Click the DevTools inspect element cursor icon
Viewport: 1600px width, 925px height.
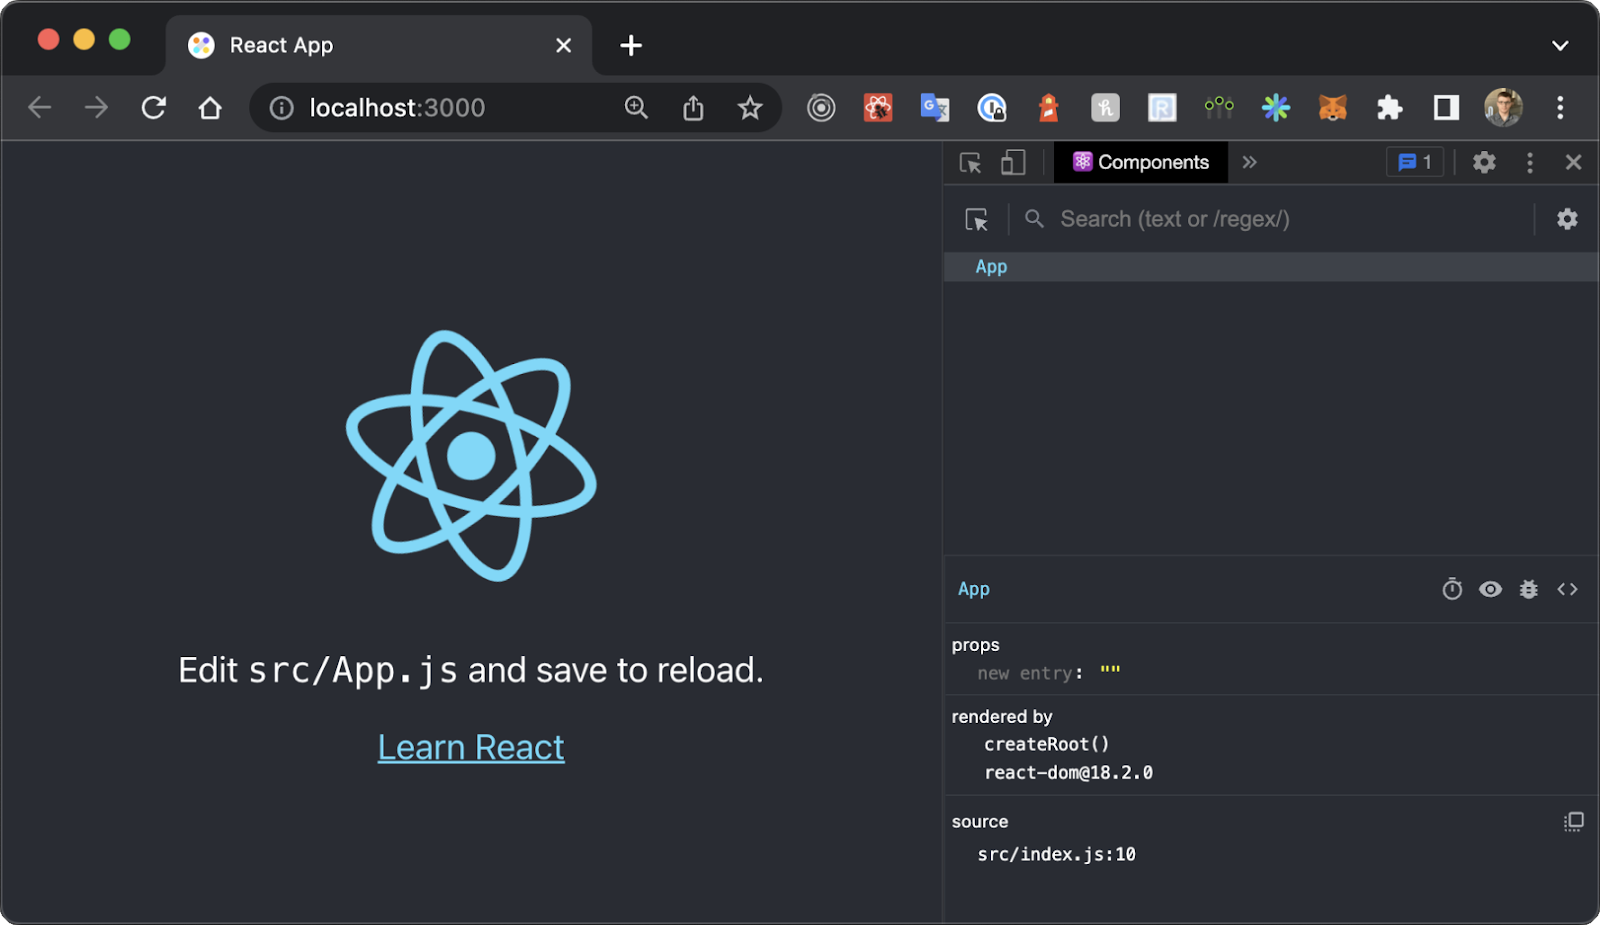point(970,163)
